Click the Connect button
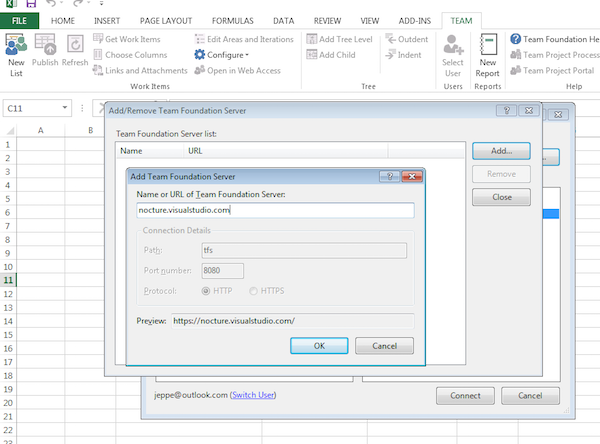Viewport: 600px width, 444px height. click(x=465, y=396)
